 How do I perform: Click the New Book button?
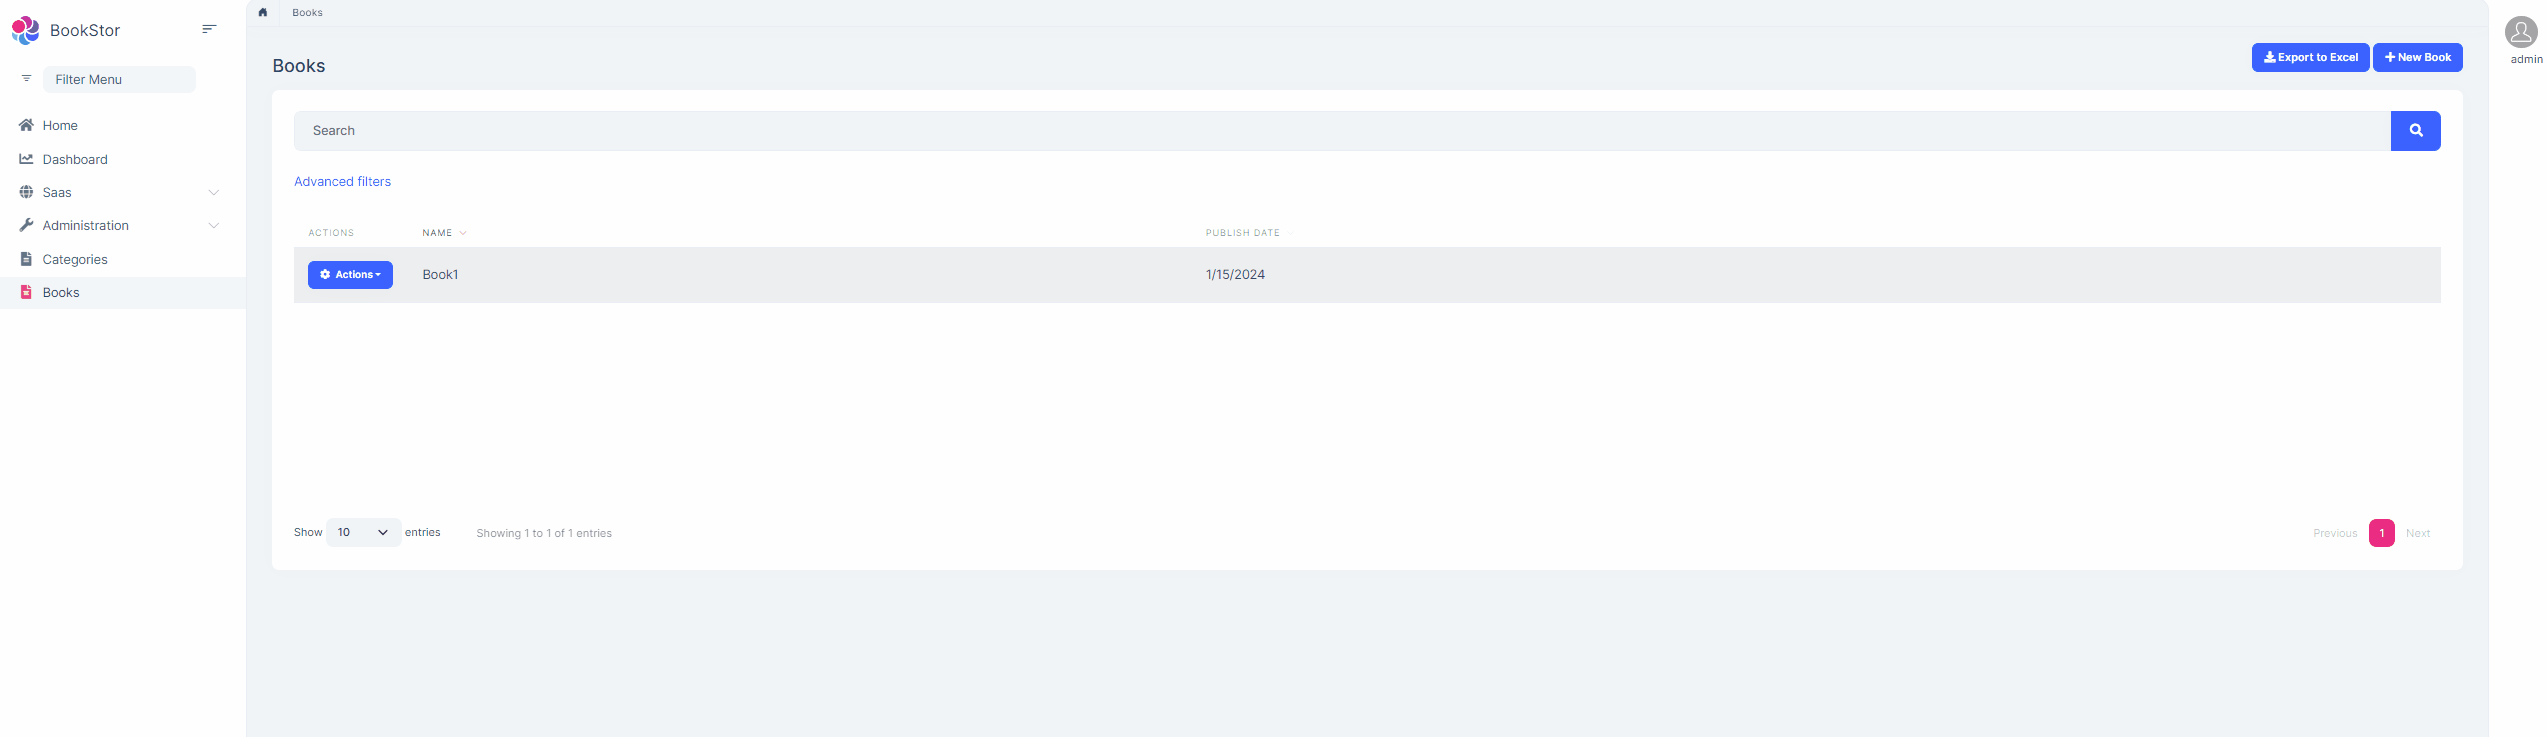coord(2417,58)
